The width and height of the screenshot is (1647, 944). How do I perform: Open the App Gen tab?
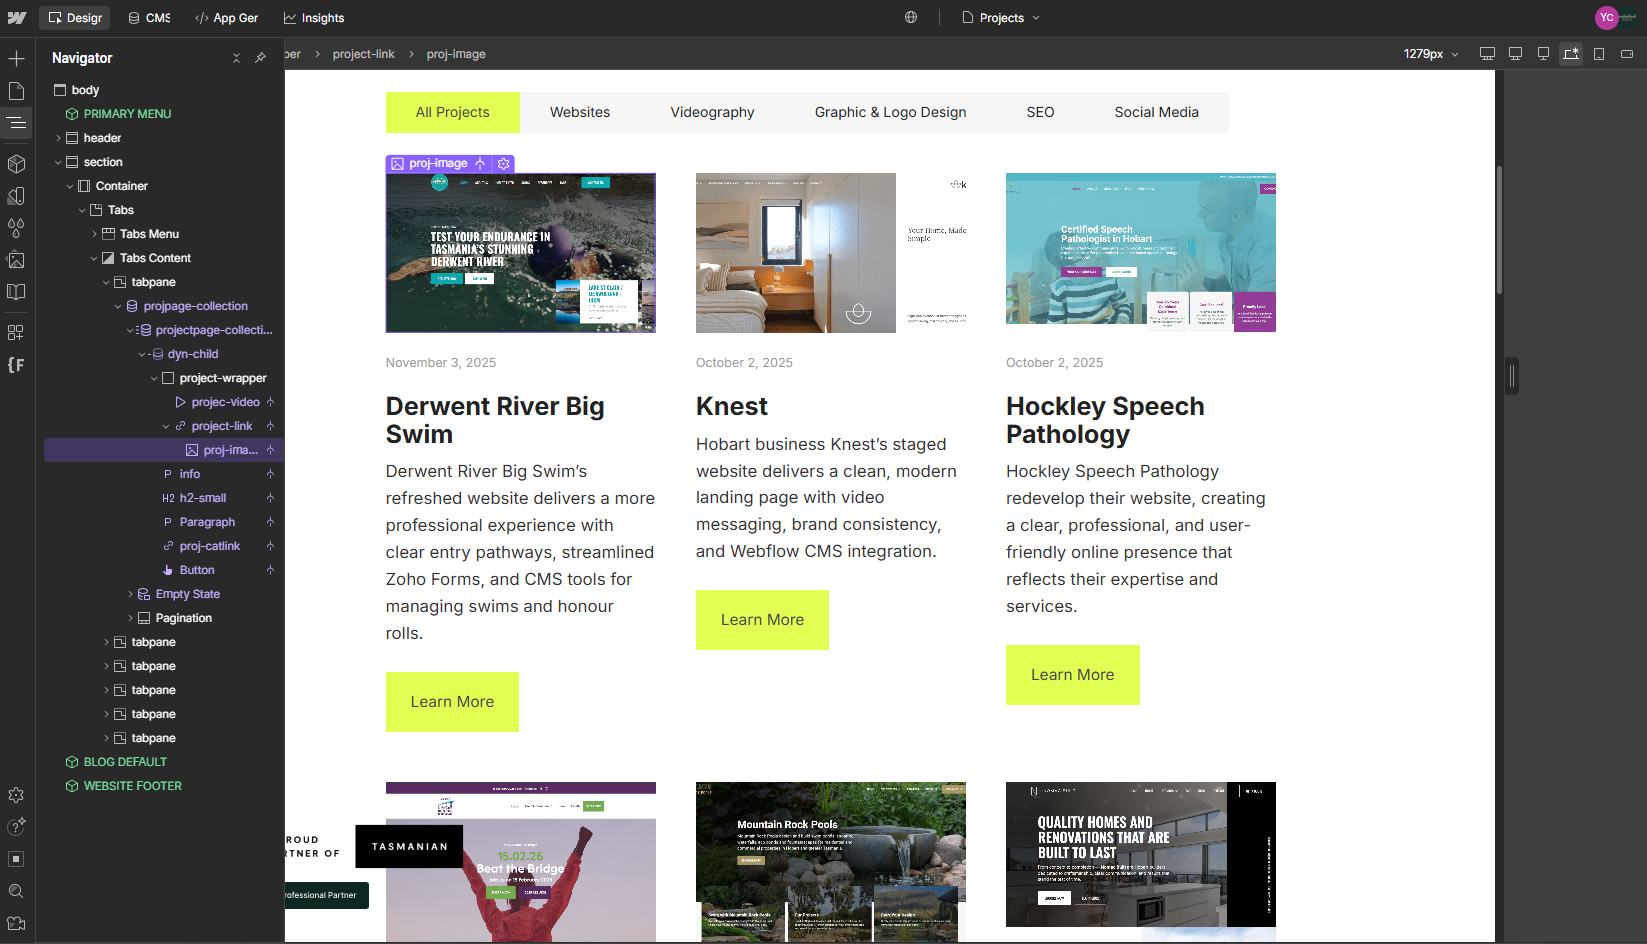pyautogui.click(x=227, y=18)
